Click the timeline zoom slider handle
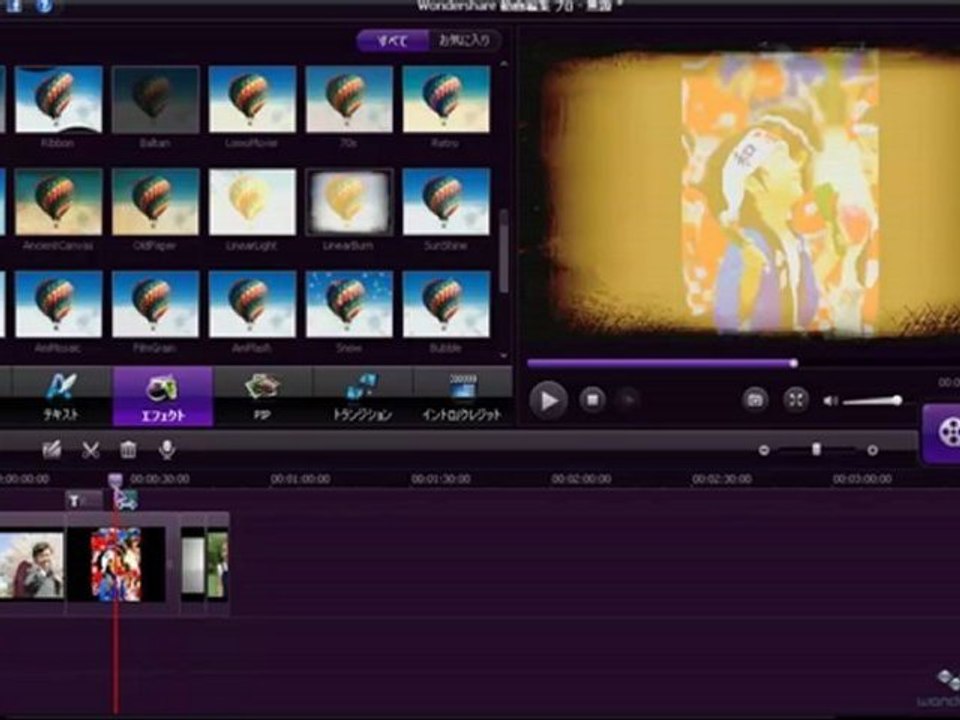Viewport: 960px width, 720px height. (x=816, y=449)
